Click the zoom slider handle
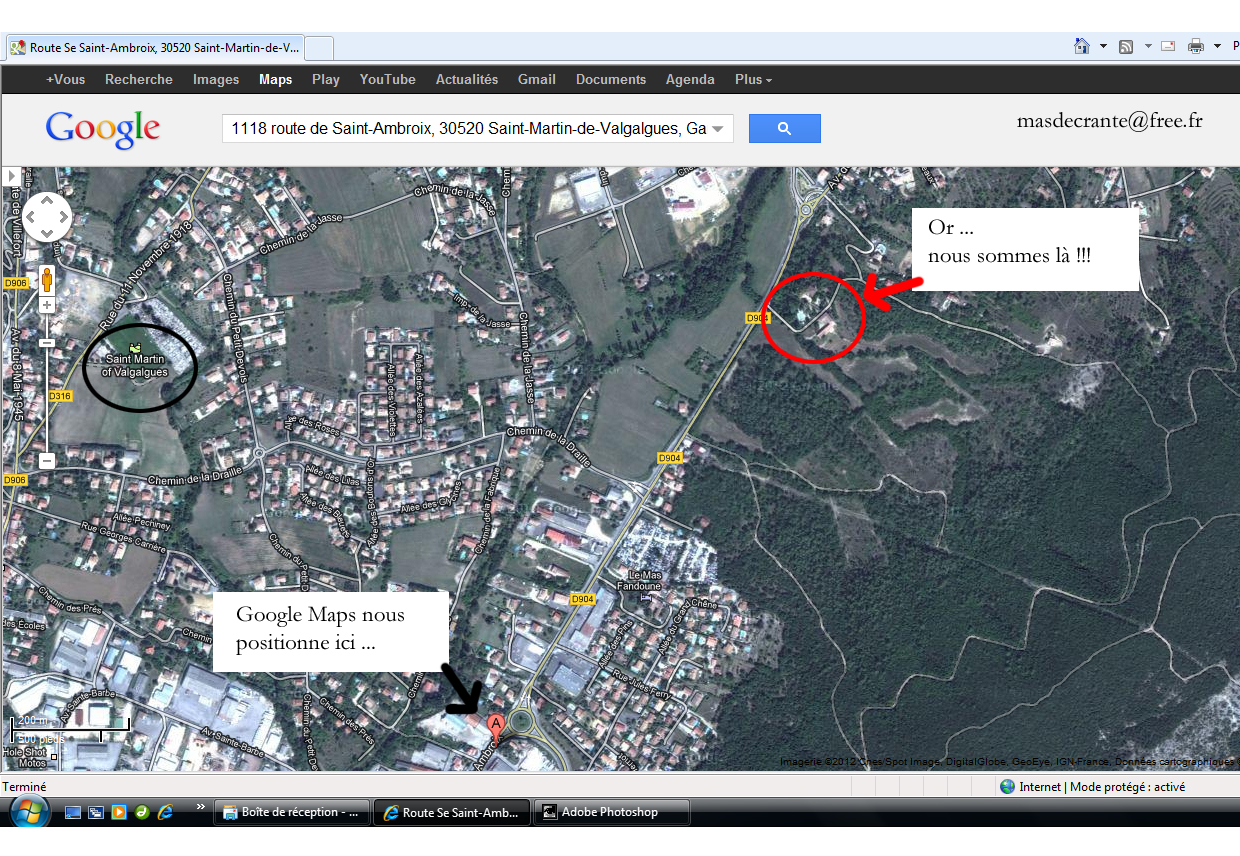The image size is (1240, 856). [47, 343]
